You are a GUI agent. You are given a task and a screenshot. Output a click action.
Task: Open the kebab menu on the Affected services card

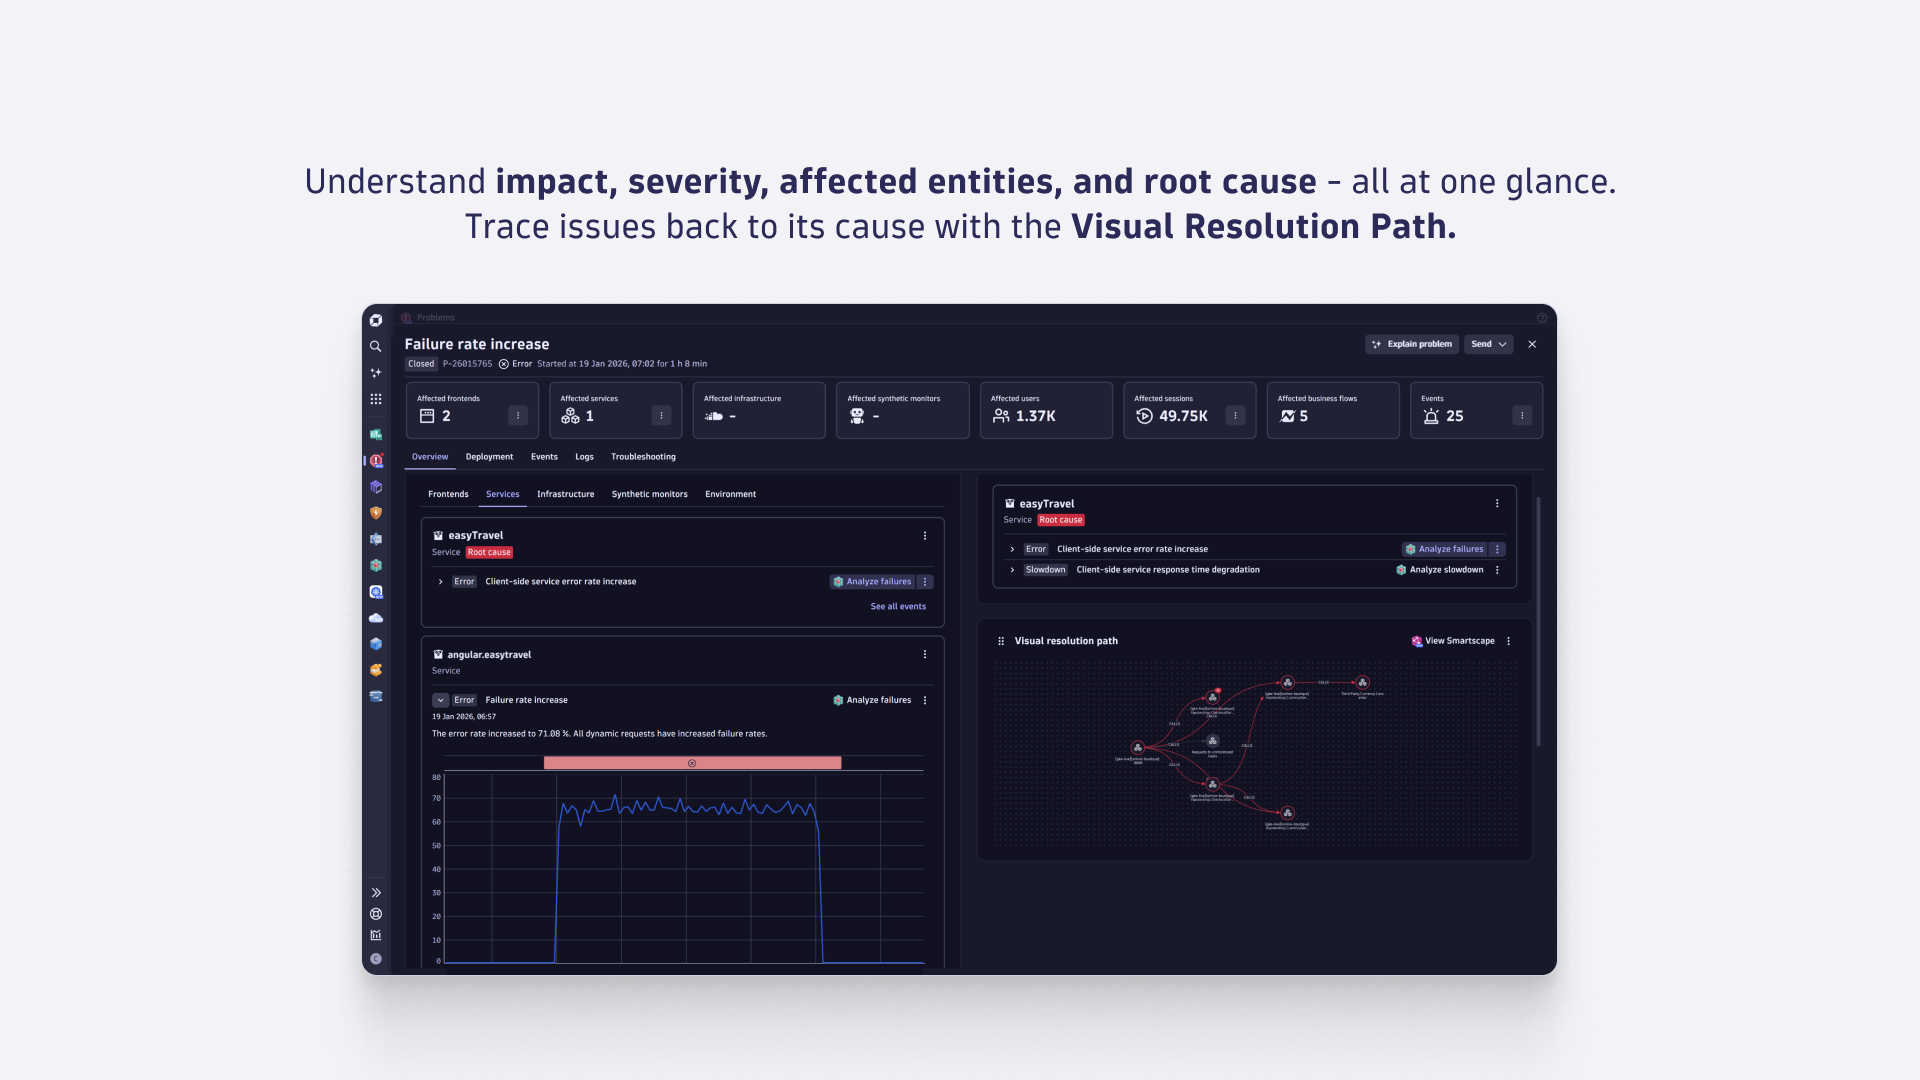tap(661, 414)
